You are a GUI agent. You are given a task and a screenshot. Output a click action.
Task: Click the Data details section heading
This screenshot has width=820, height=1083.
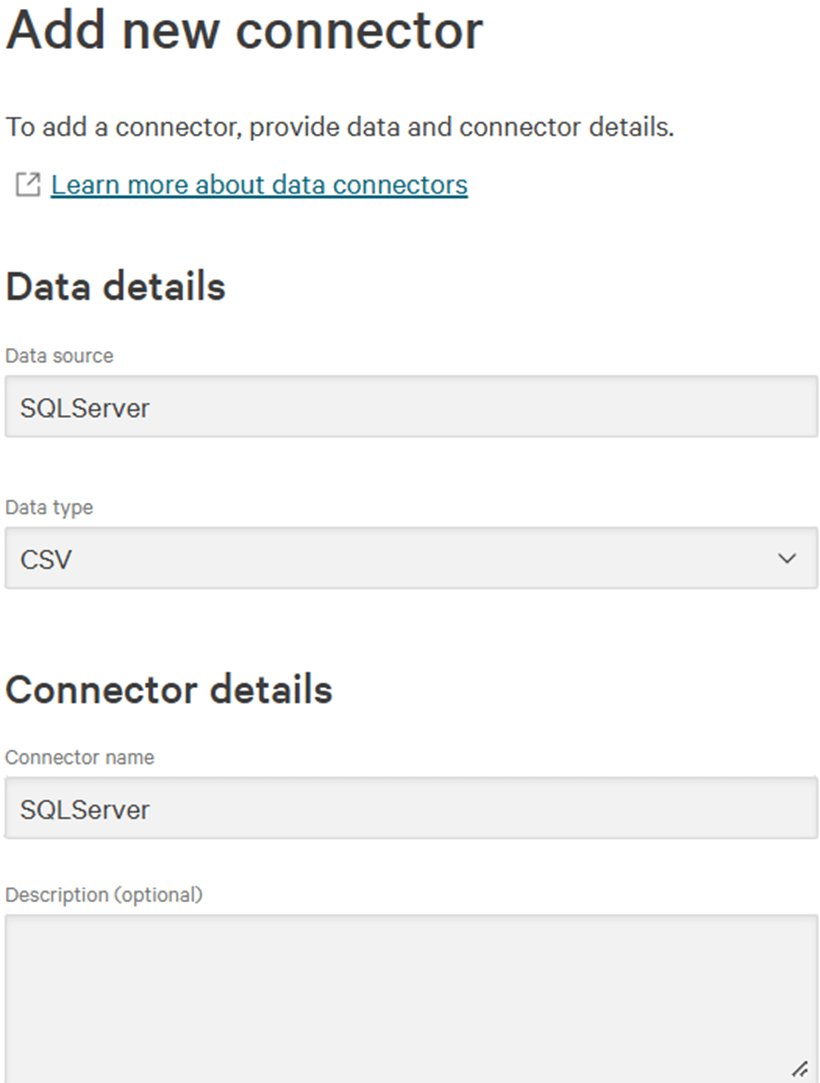(116, 287)
